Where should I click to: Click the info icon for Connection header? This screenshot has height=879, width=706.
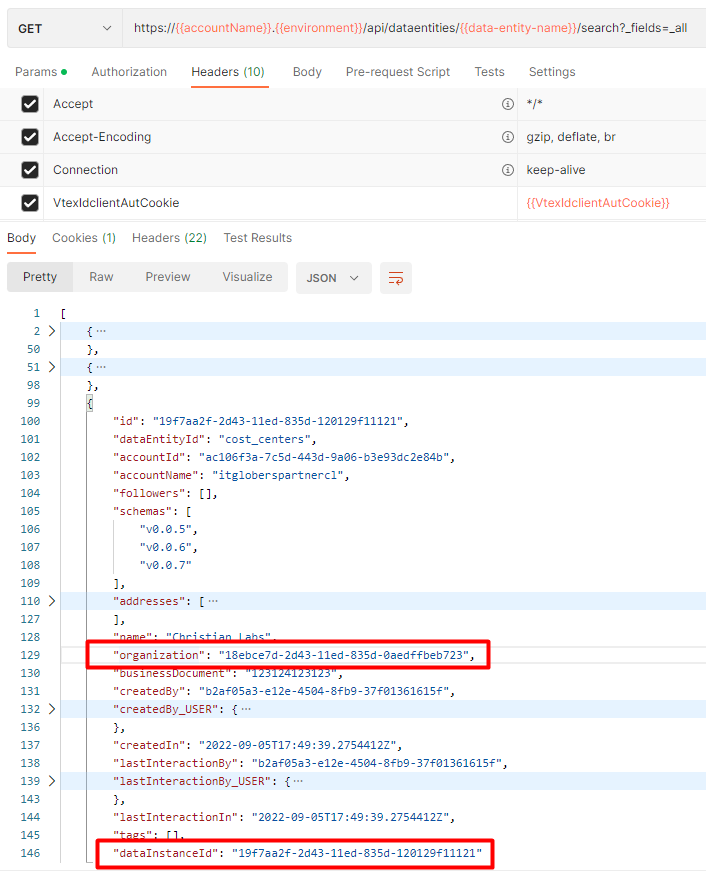[x=507, y=170]
